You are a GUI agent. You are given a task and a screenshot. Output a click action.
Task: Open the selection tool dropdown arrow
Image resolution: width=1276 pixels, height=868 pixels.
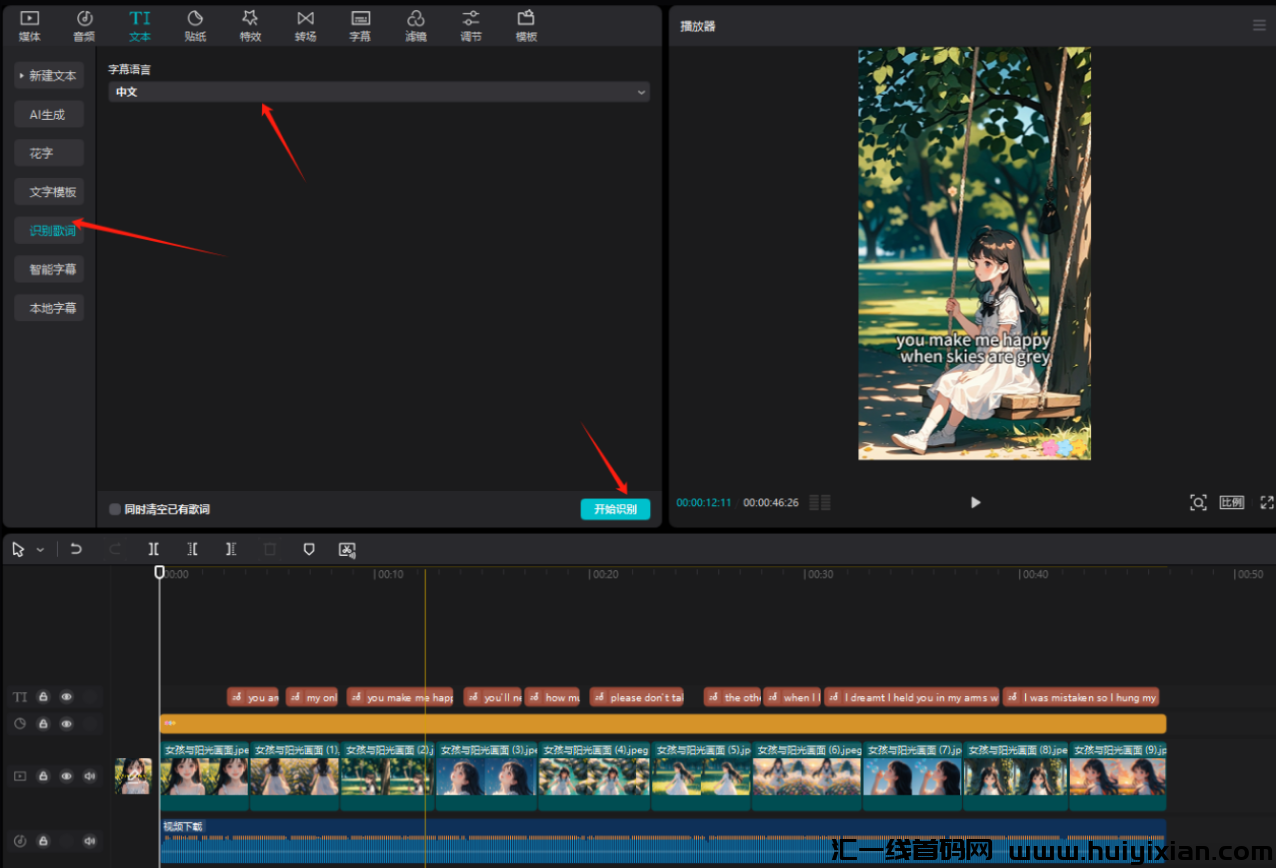coord(40,550)
